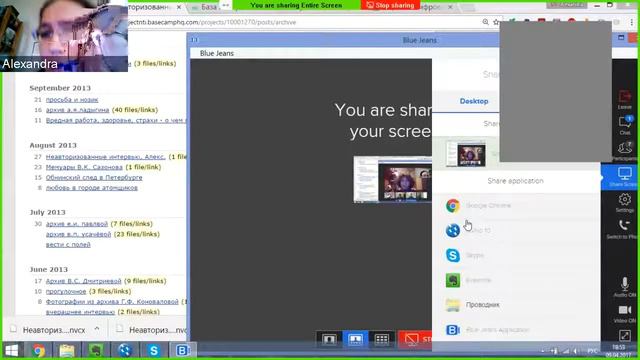Open June 10 link with 3 files/links
Screen dimensions: 640x360
coord(66,291)
